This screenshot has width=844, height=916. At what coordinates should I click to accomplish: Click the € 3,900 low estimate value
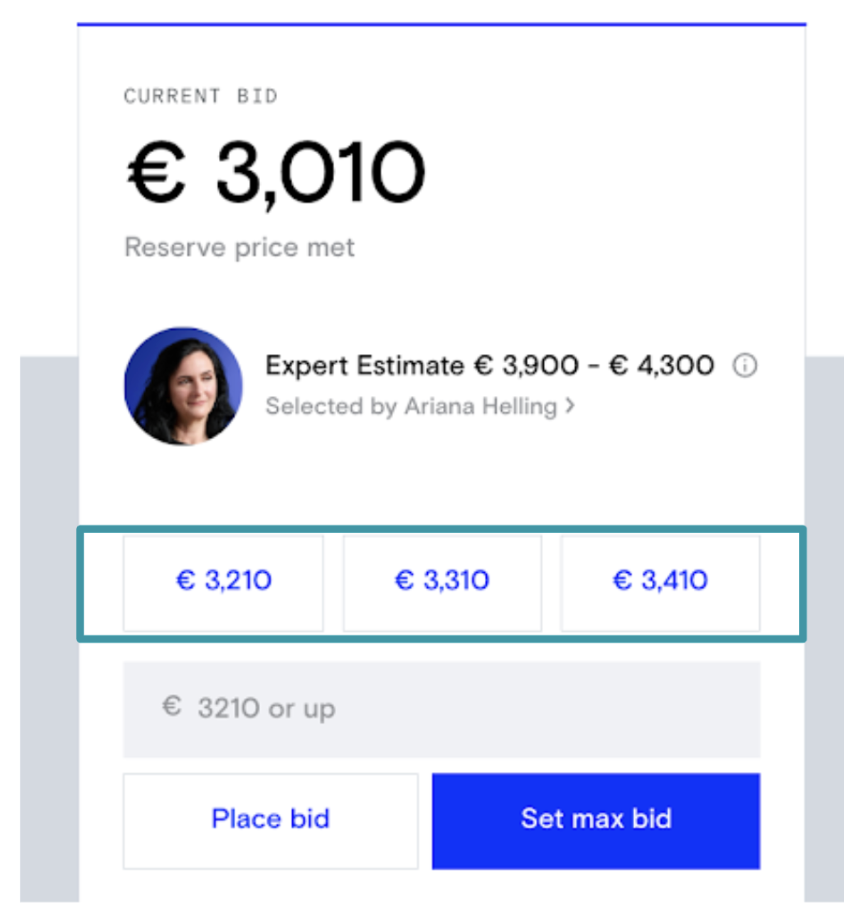[x=526, y=366]
